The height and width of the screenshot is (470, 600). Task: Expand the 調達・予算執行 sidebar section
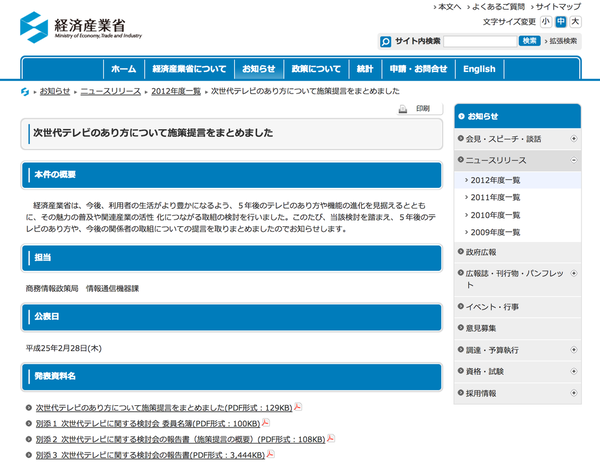click(x=574, y=350)
